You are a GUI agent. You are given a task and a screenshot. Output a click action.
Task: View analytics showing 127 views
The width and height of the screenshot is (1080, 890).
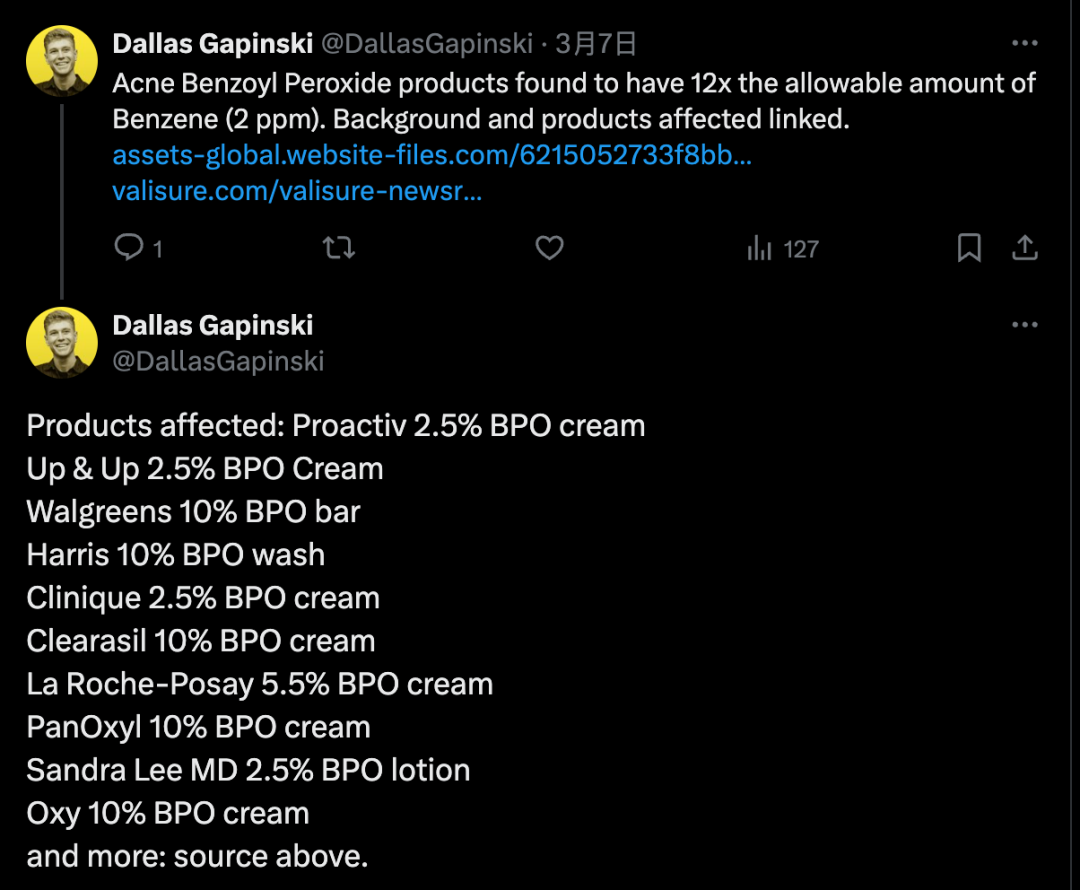pyautogui.click(x=782, y=249)
